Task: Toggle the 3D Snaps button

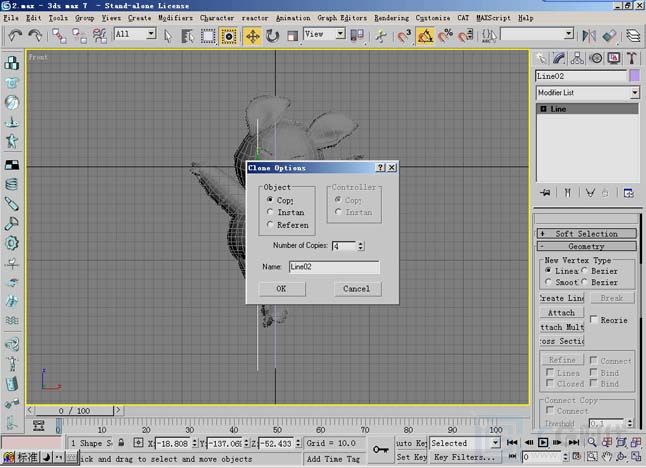Action: point(405,36)
